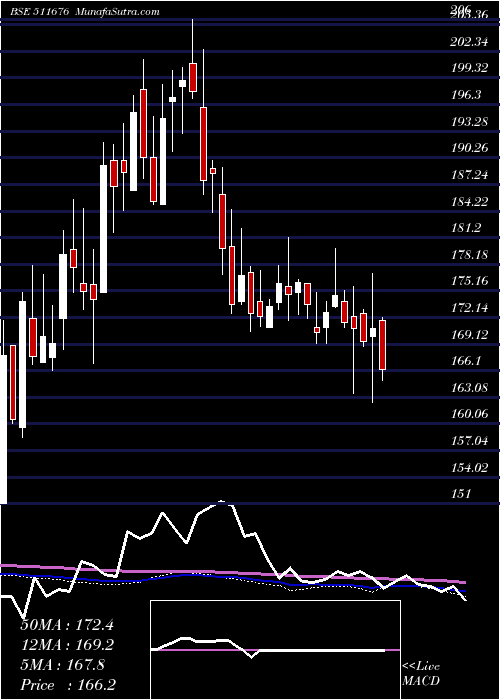Click the 202.34 price axis label

click(468, 43)
